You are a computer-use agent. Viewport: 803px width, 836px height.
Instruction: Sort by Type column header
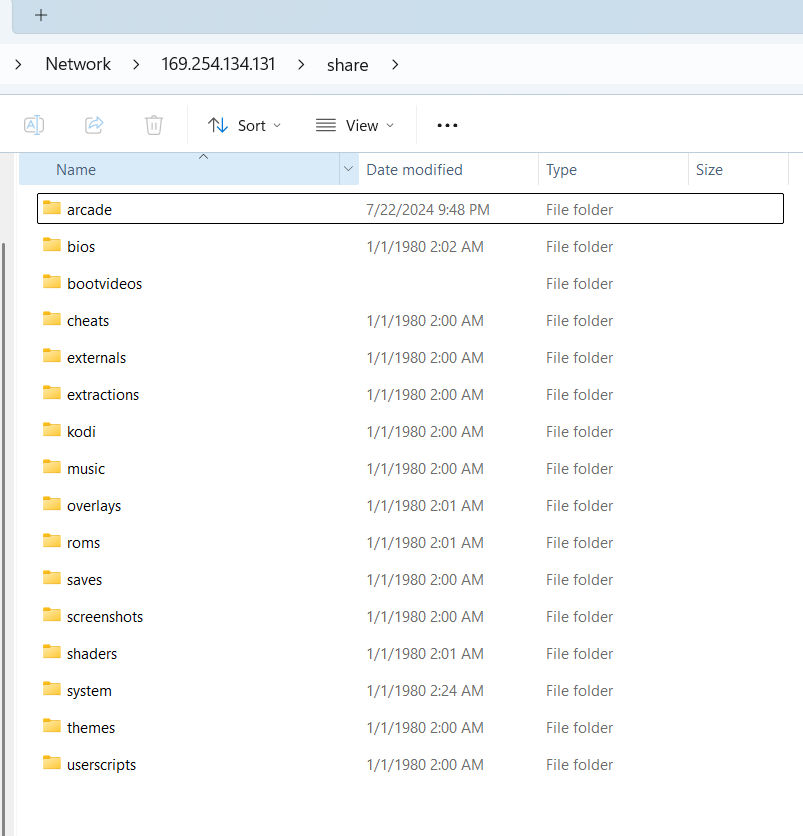pyautogui.click(x=561, y=170)
